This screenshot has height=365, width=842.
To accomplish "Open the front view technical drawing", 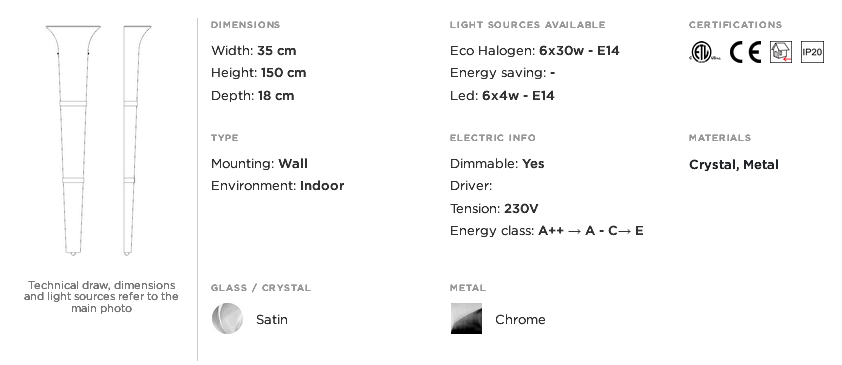I will [x=73, y=140].
